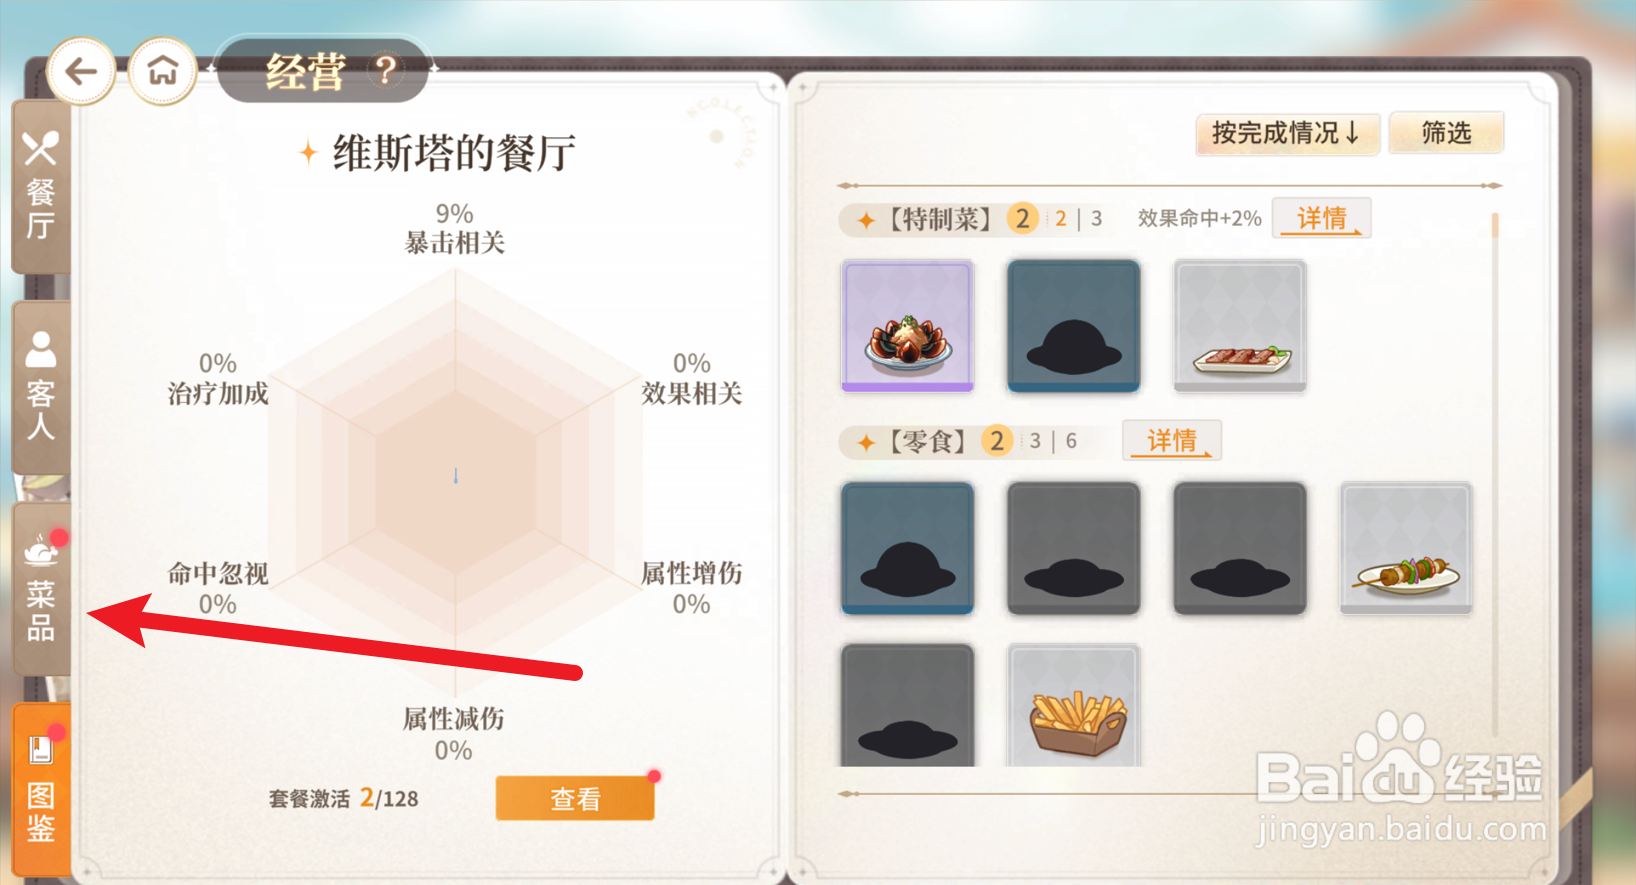Open the question mark help icon
Viewport: 1636px width, 885px height.
coord(386,70)
